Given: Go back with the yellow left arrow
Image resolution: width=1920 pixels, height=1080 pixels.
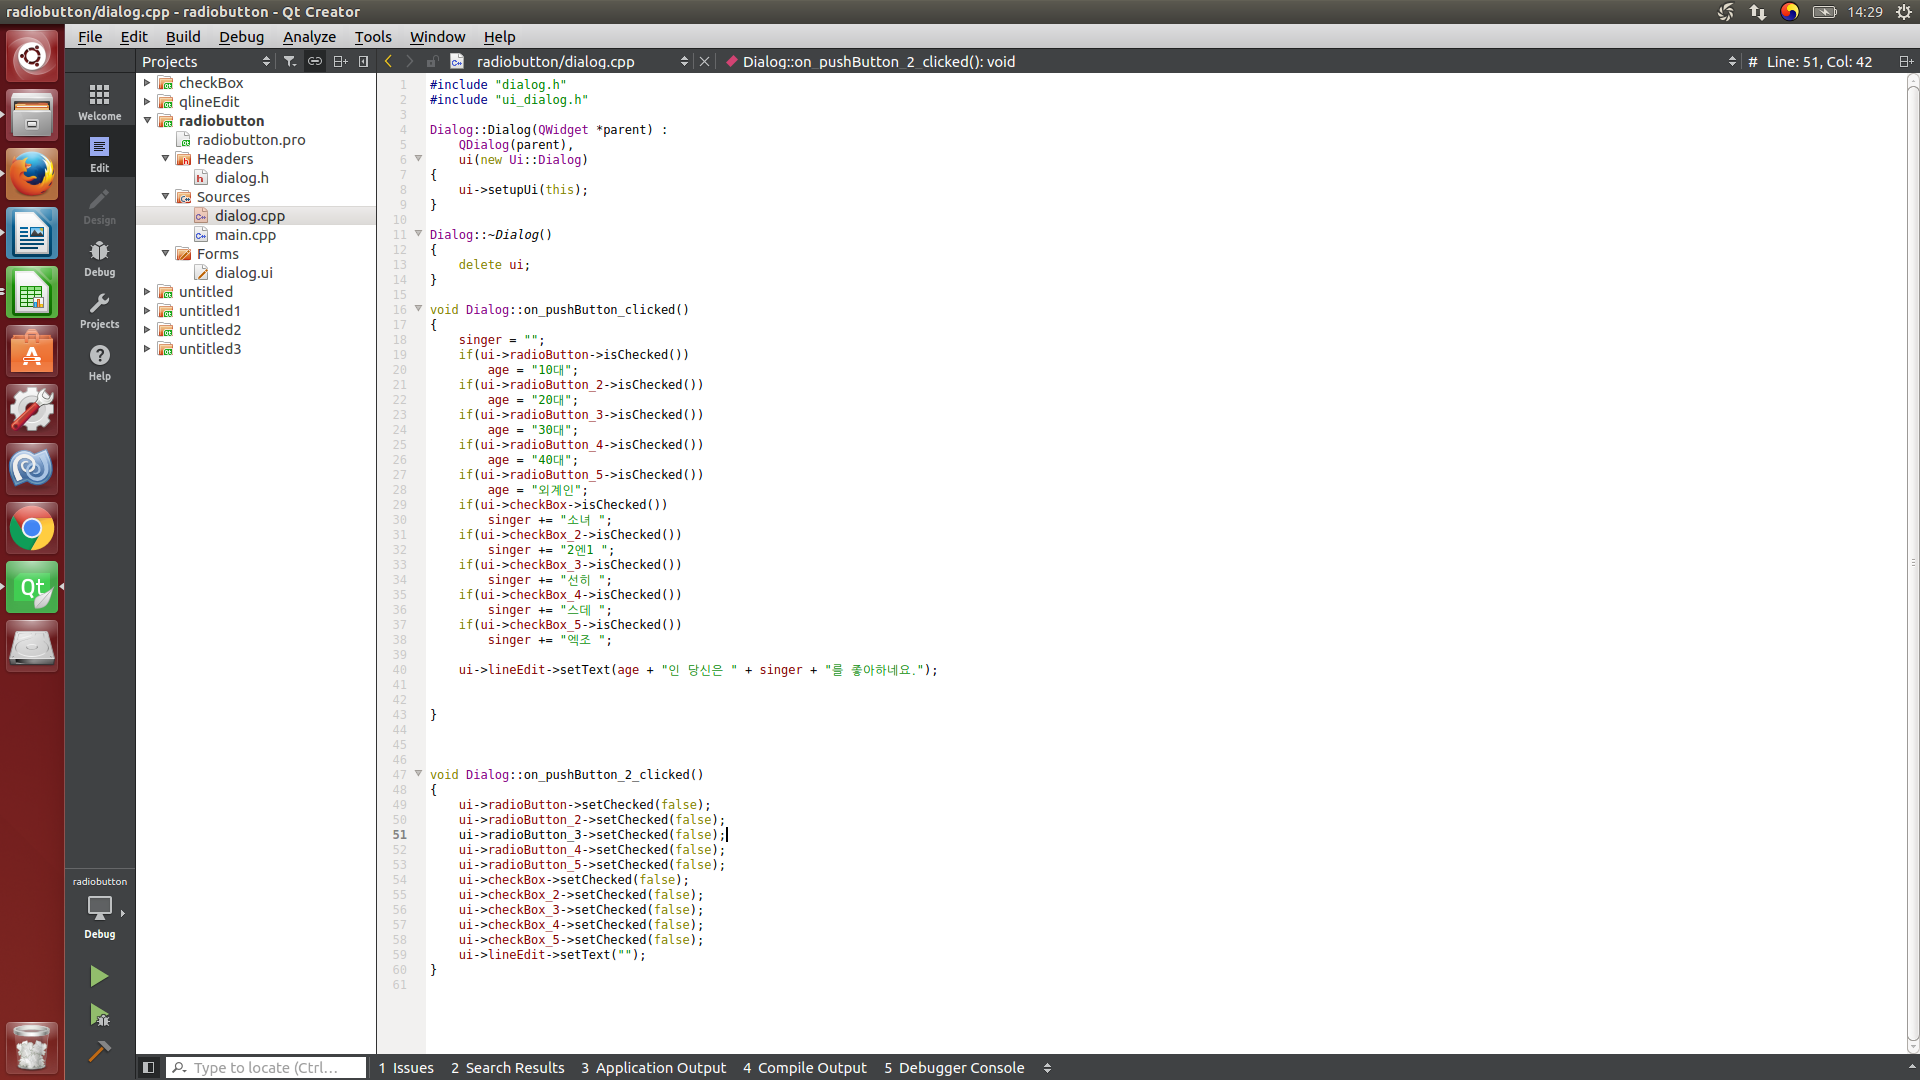Looking at the screenshot, I should tap(389, 61).
